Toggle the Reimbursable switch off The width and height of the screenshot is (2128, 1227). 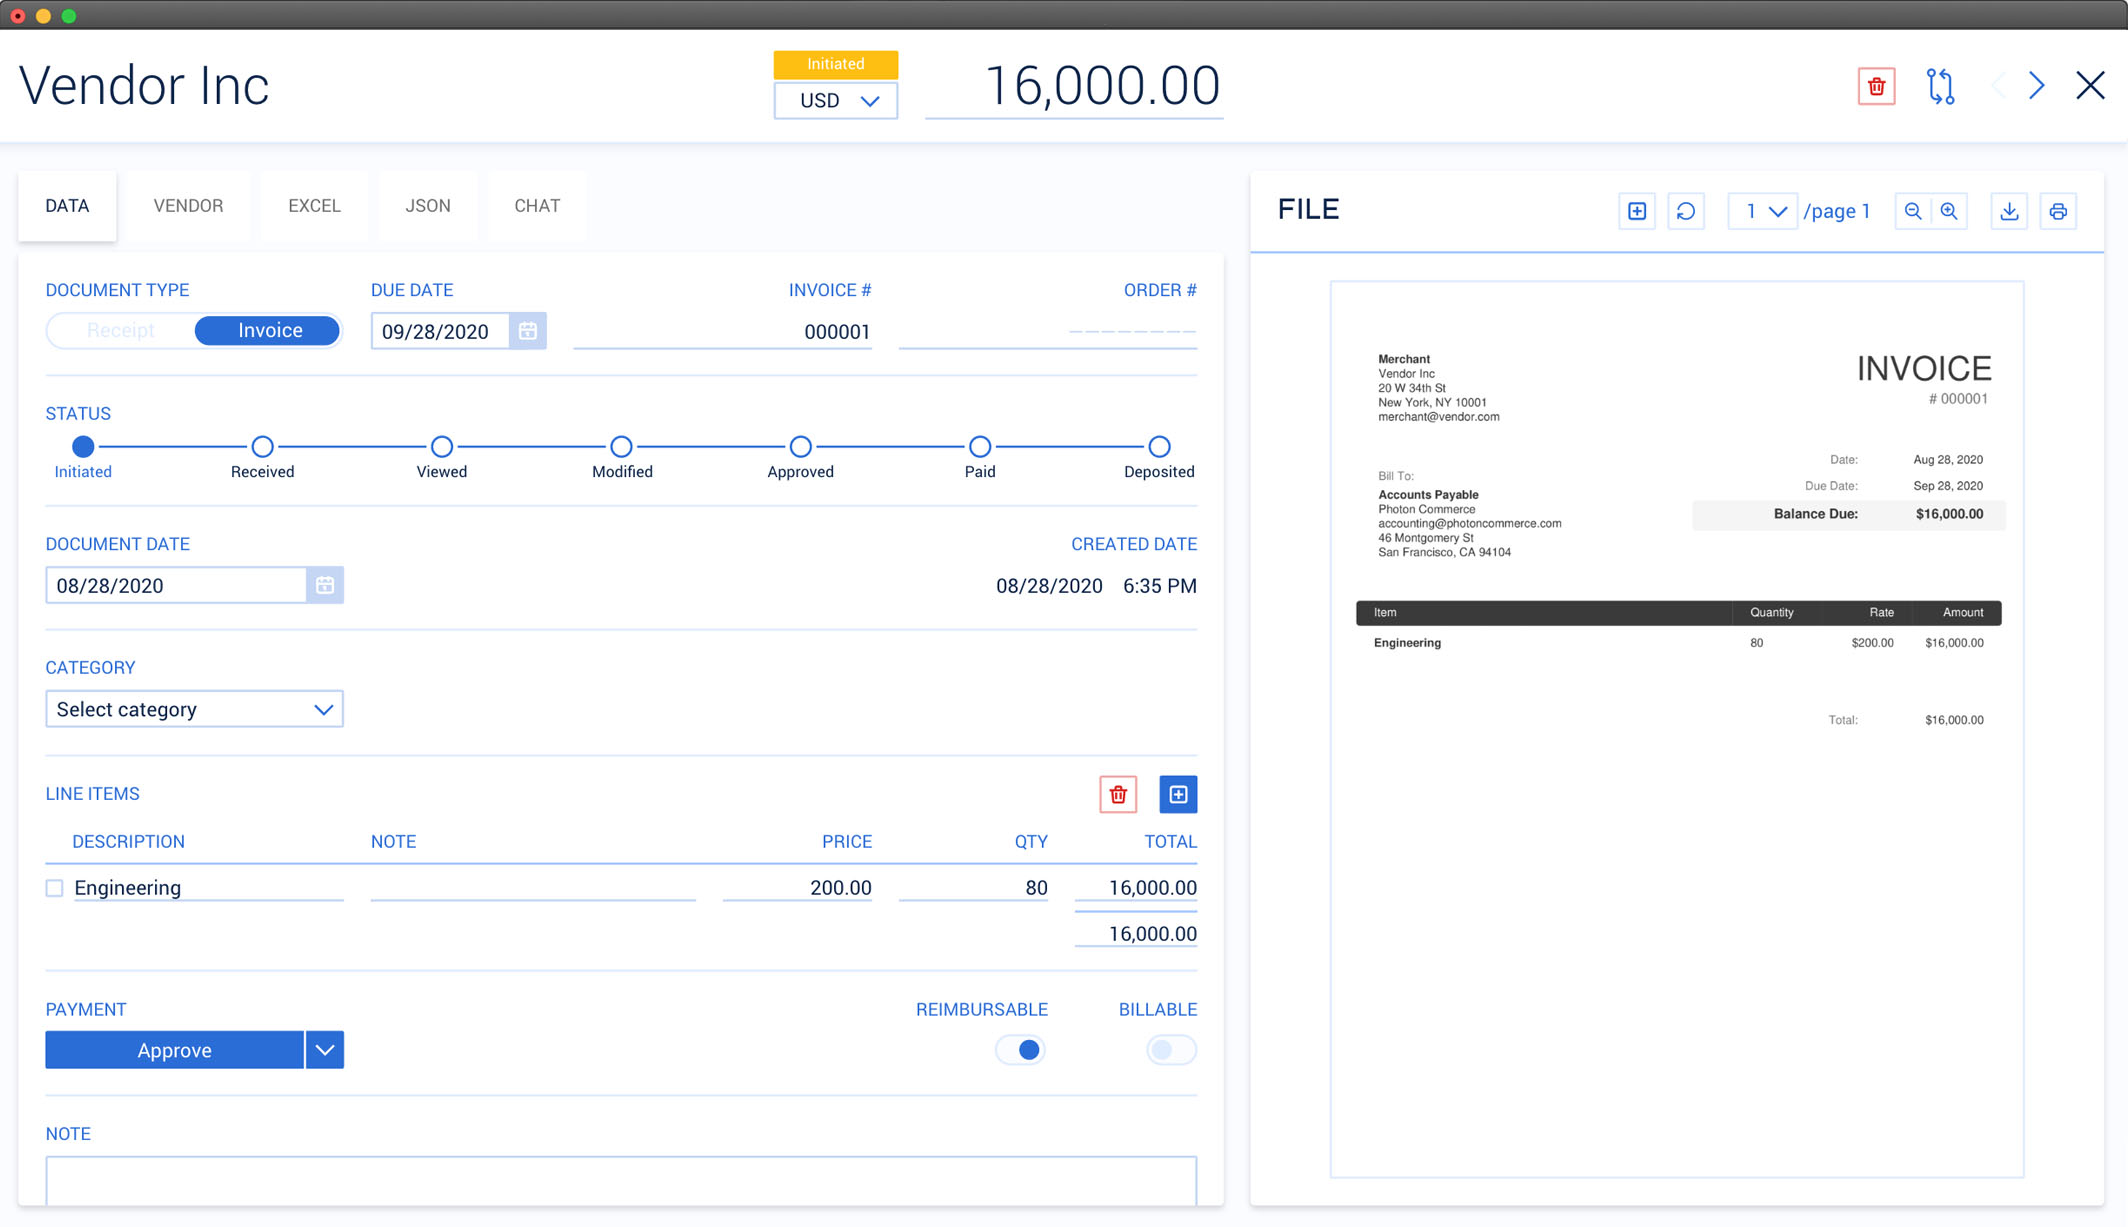pyautogui.click(x=1021, y=1050)
